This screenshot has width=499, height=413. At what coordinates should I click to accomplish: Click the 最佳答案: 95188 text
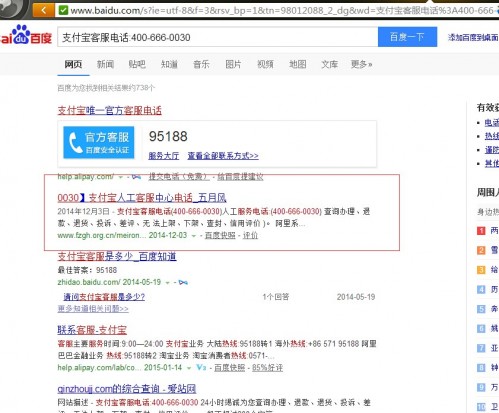[x=87, y=270]
